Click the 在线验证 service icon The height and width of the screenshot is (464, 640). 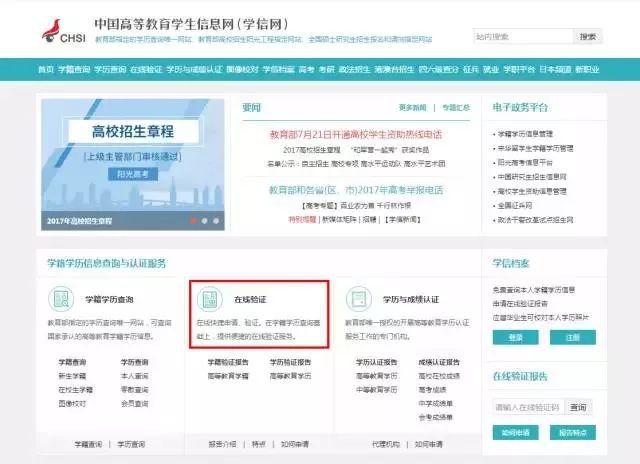tap(210, 299)
